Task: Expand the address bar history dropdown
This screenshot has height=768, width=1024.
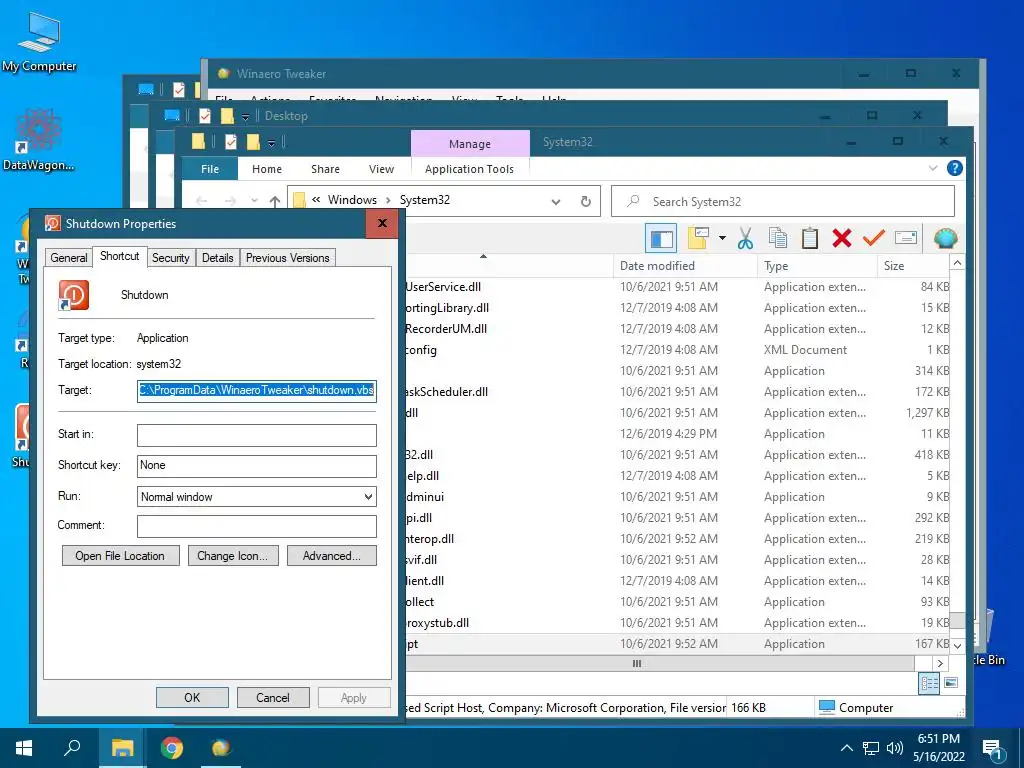Action: 556,202
